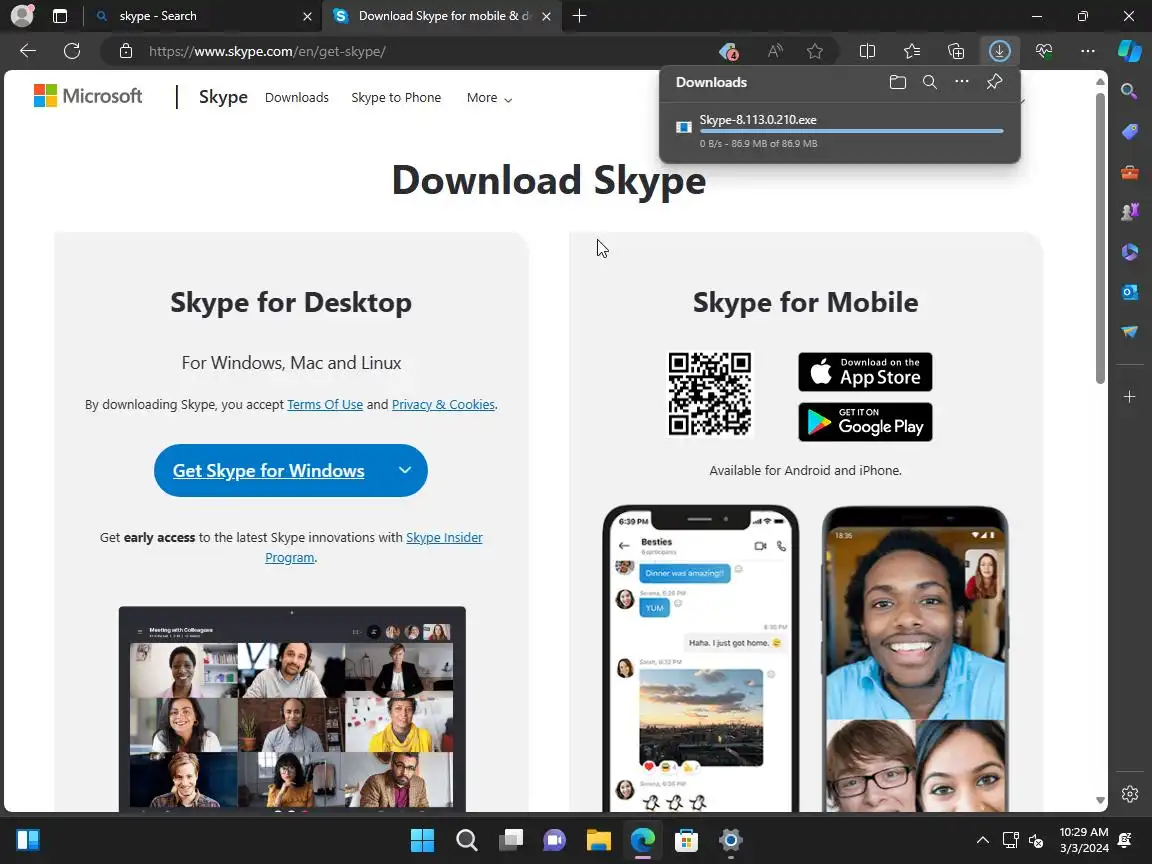
Task: Open the Privacy & Cookies link
Action: tap(443, 405)
